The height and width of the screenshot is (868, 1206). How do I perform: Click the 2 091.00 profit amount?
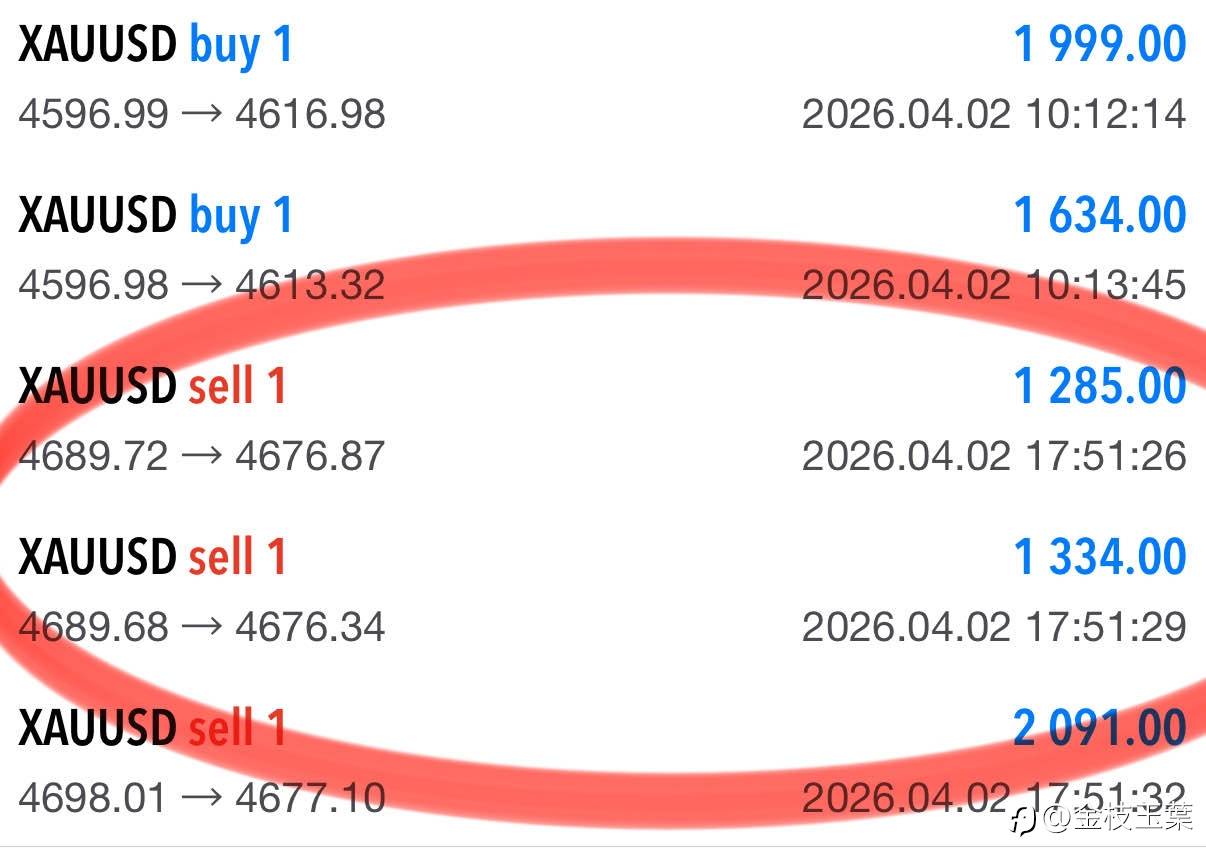[1099, 729]
